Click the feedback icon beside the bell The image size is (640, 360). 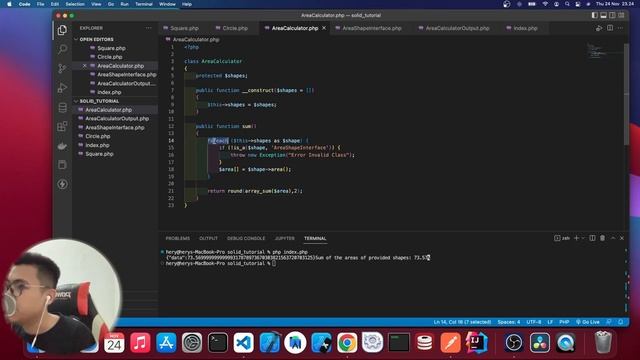(609, 322)
